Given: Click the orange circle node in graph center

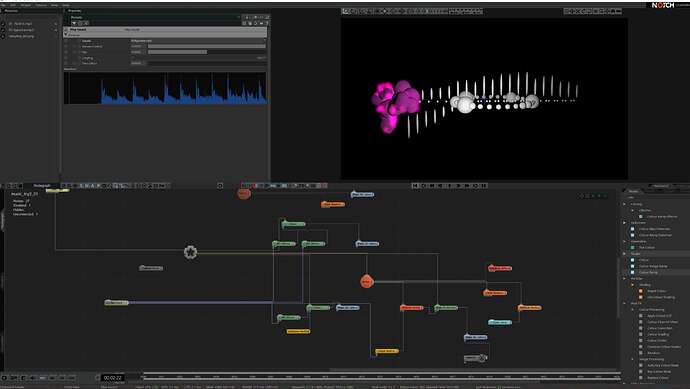Looking at the screenshot, I should click(x=367, y=281).
